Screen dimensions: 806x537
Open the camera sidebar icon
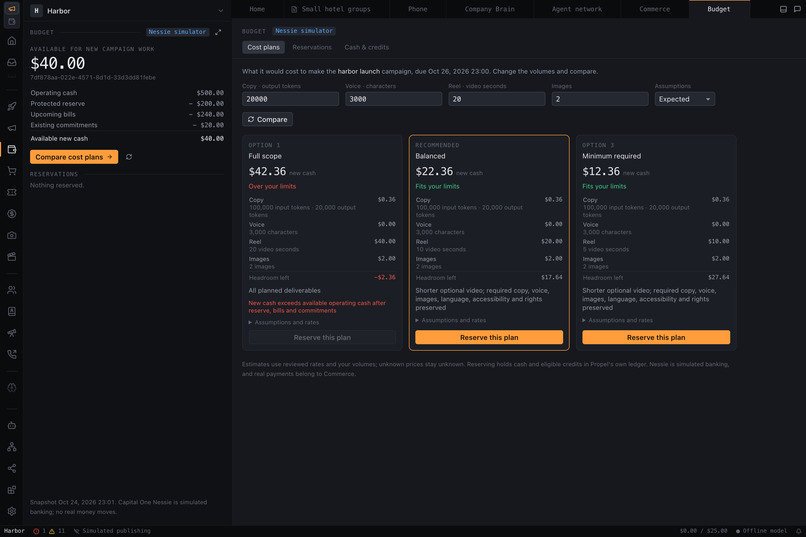point(11,235)
